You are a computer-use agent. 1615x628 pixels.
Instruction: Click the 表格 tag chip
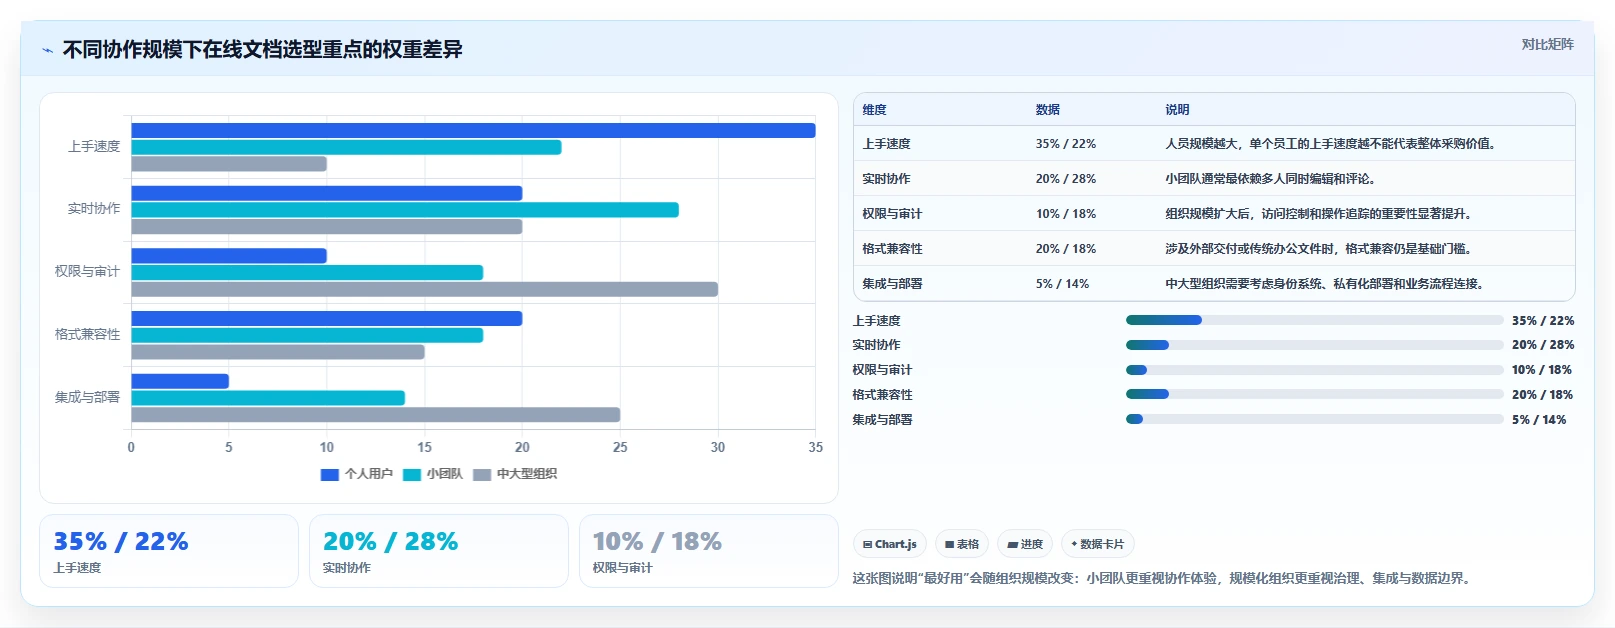(x=962, y=544)
